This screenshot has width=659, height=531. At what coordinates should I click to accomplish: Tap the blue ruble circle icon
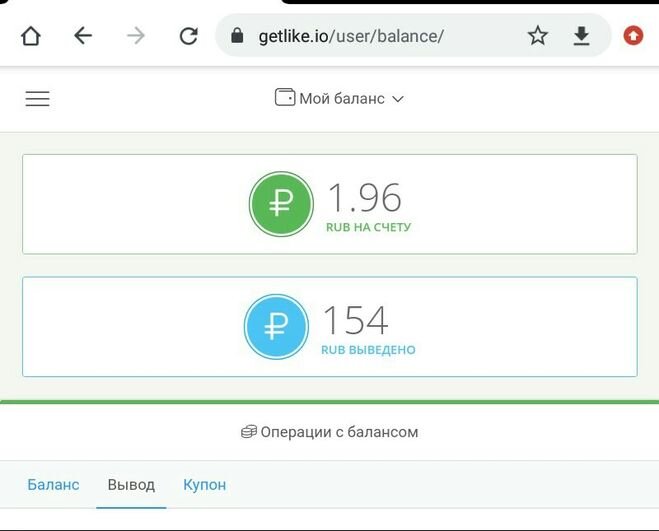276,327
